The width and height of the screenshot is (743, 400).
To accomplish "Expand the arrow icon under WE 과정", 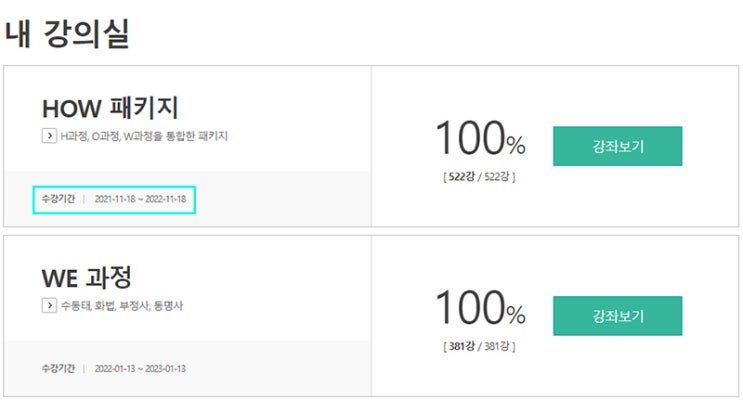I will point(48,306).
